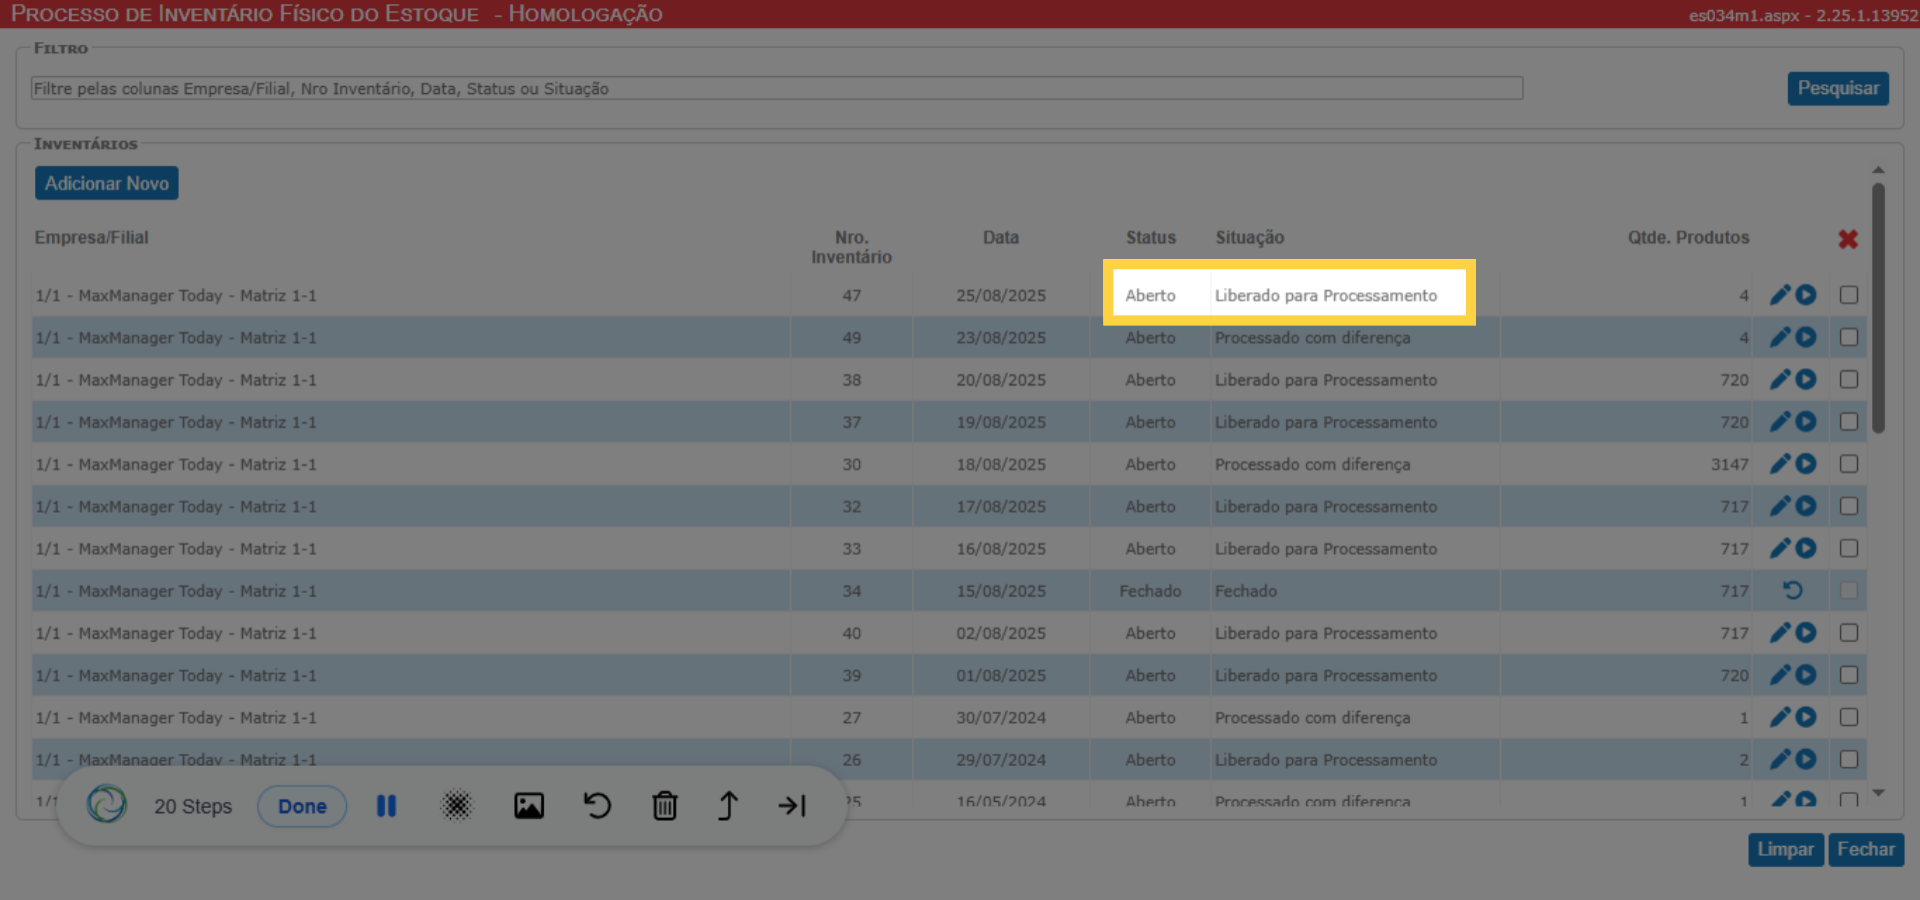This screenshot has height=900, width=1920.
Task: Edit inventory 40 with pencil icon
Action: [x=1780, y=633]
